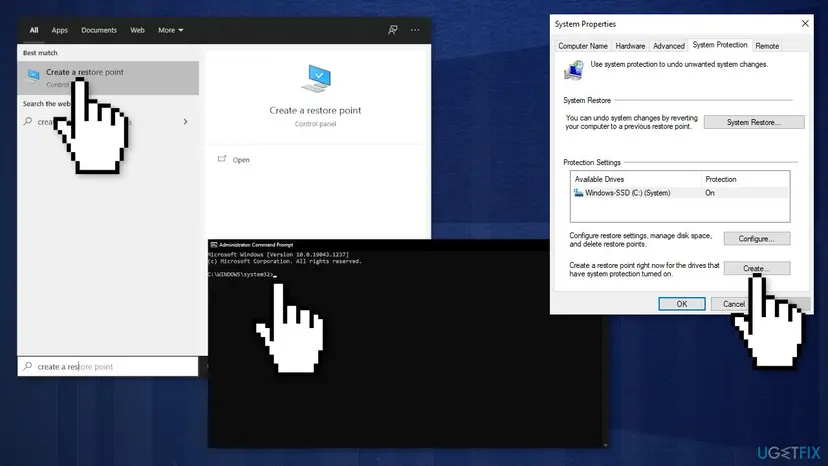
Task: Select the All search filter tab
Action: pyautogui.click(x=34, y=30)
